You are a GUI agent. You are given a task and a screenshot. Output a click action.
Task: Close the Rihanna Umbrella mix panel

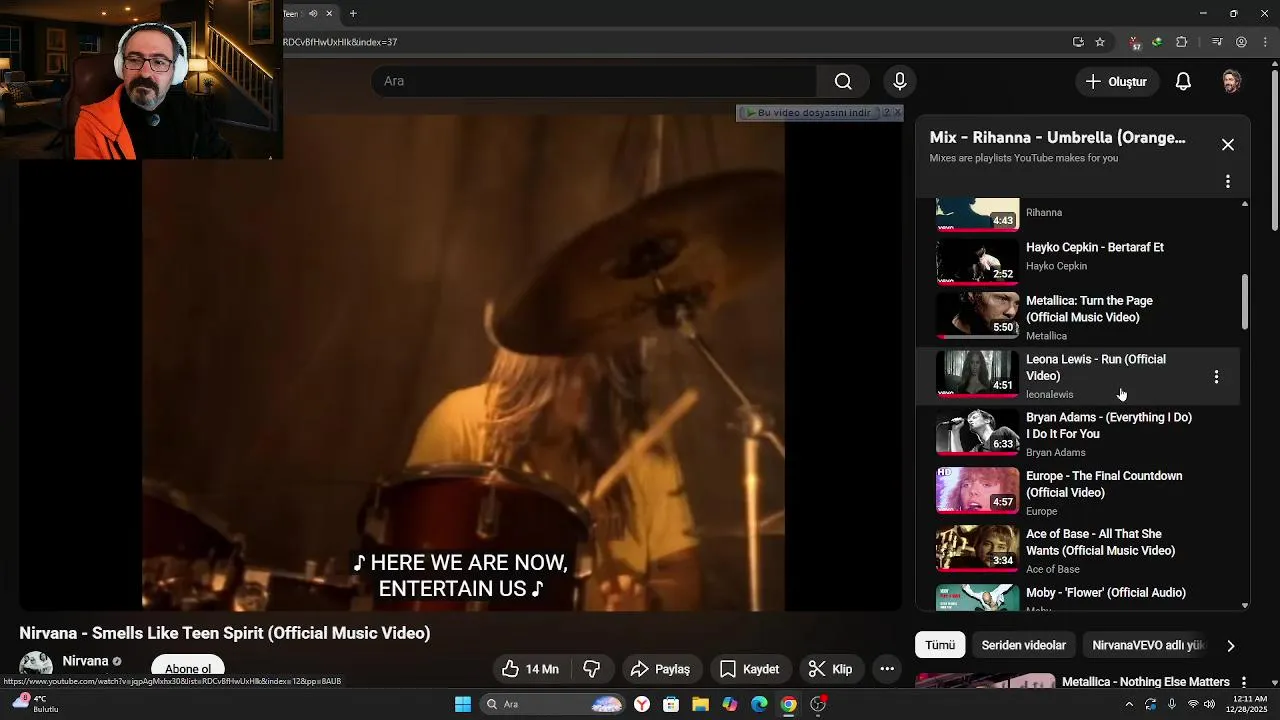[1228, 145]
